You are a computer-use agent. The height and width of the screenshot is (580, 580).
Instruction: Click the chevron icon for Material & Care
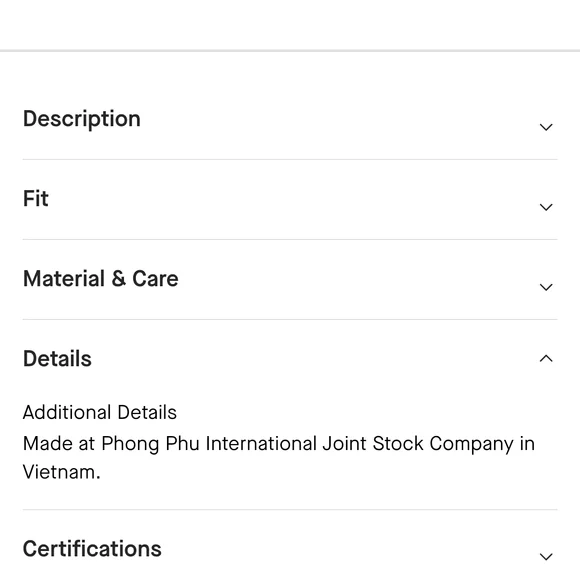coord(546,287)
